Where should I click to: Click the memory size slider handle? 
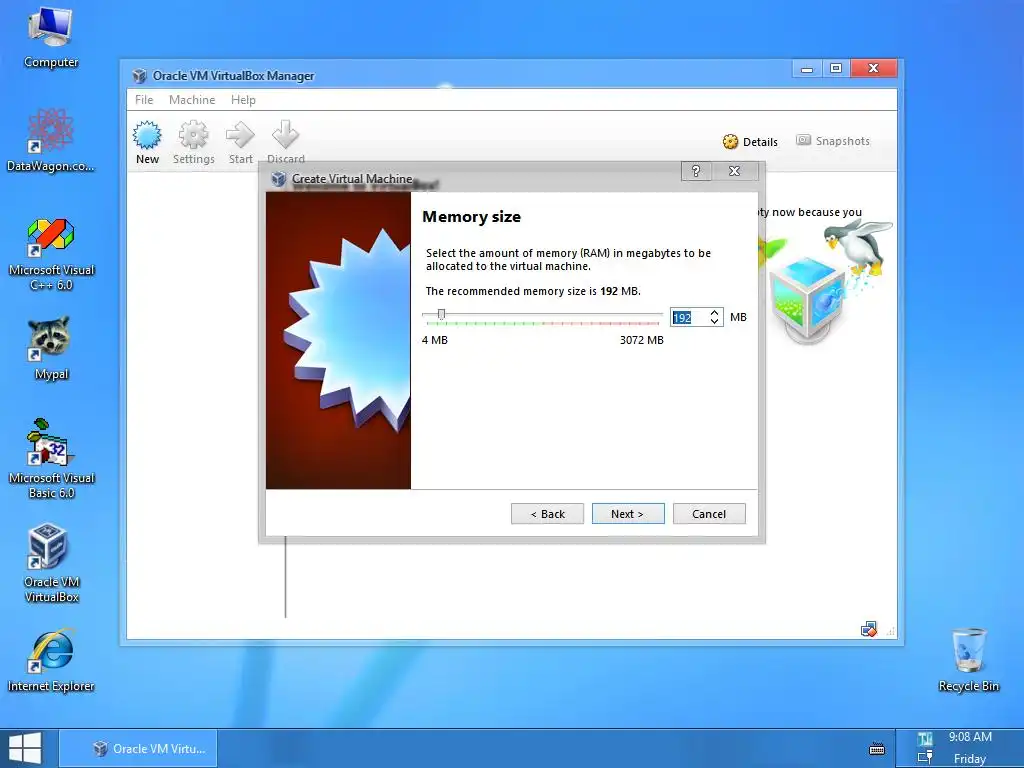(x=441, y=315)
